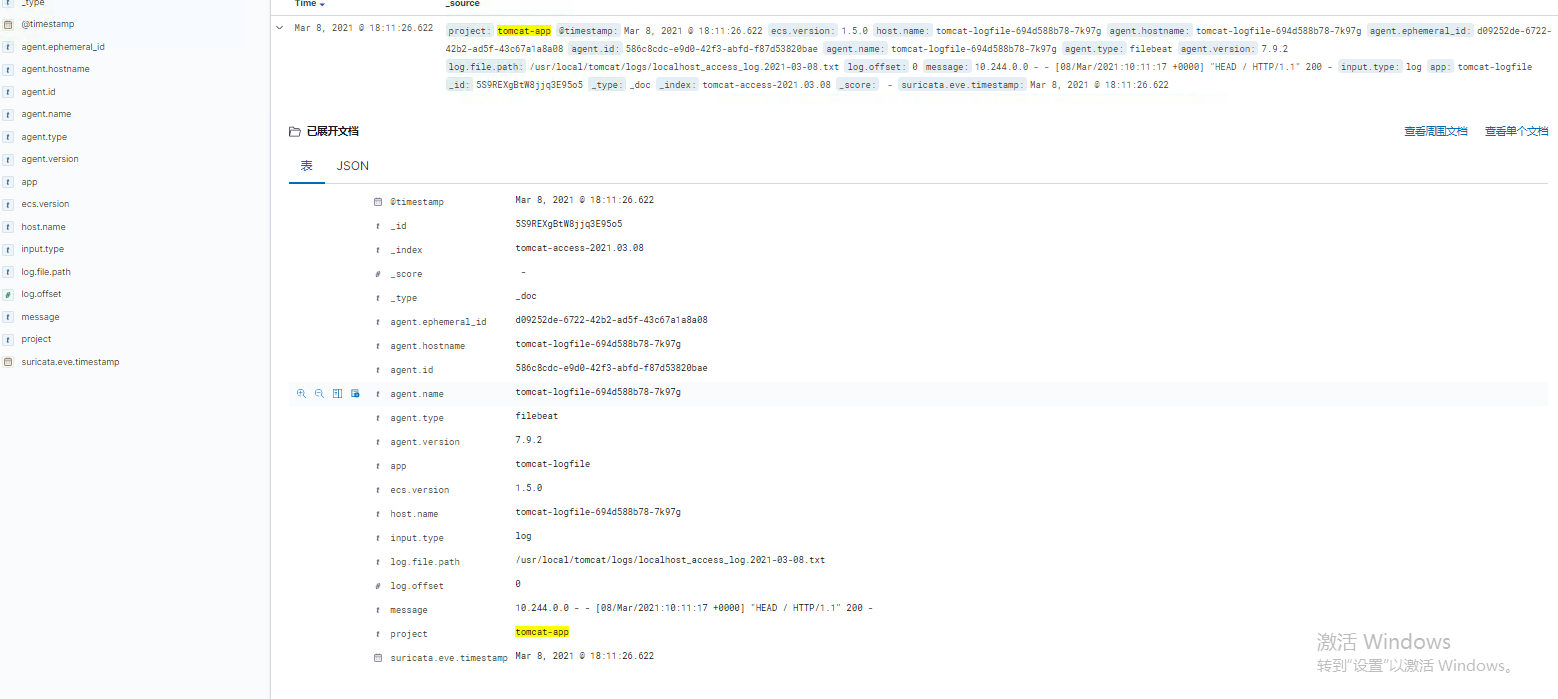
Task: Click the host.name field label in table
Action: click(414, 514)
